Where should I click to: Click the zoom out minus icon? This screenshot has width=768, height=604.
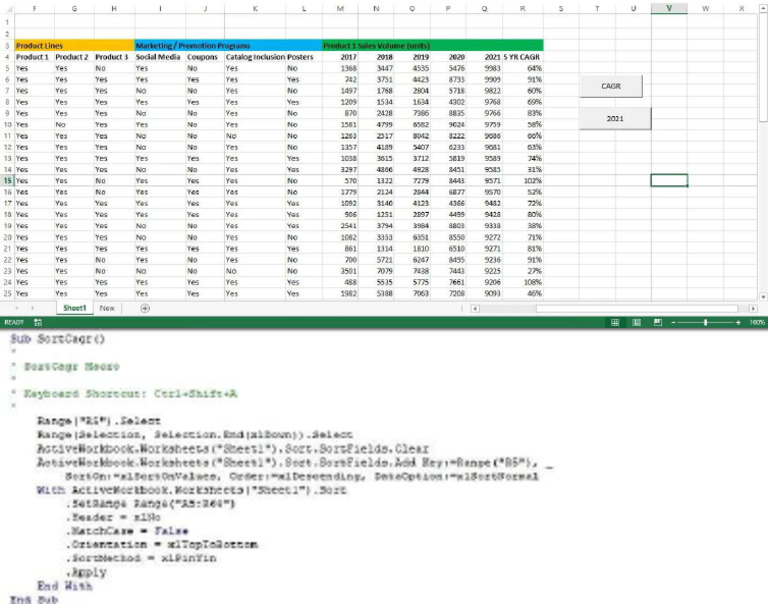click(x=674, y=323)
